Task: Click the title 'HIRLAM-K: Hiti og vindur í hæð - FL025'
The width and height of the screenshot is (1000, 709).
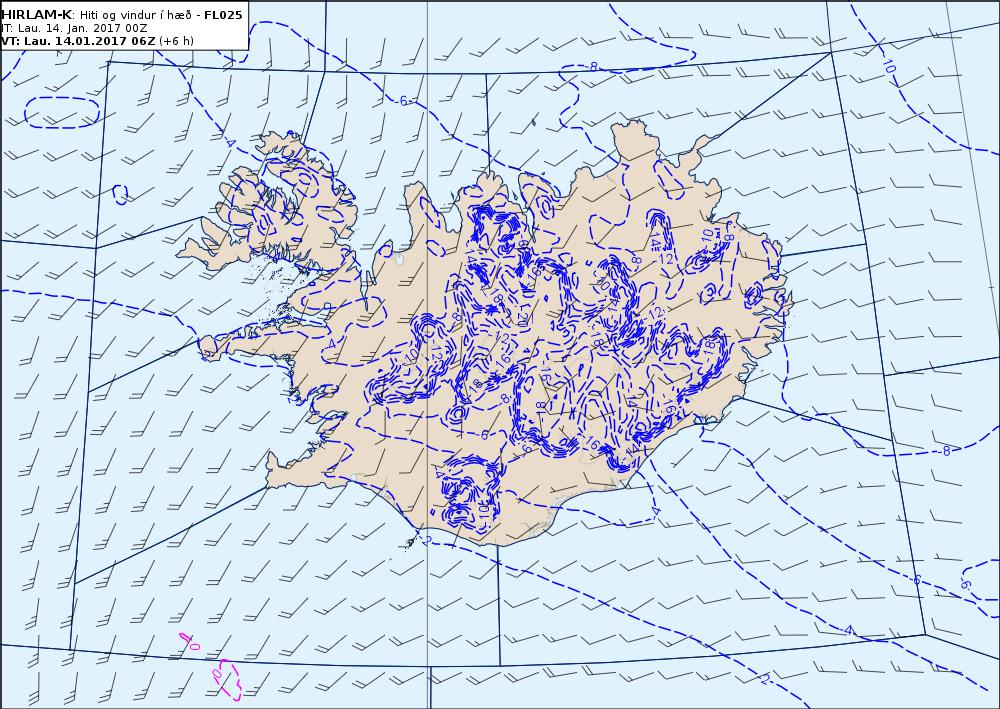Action: (122, 15)
